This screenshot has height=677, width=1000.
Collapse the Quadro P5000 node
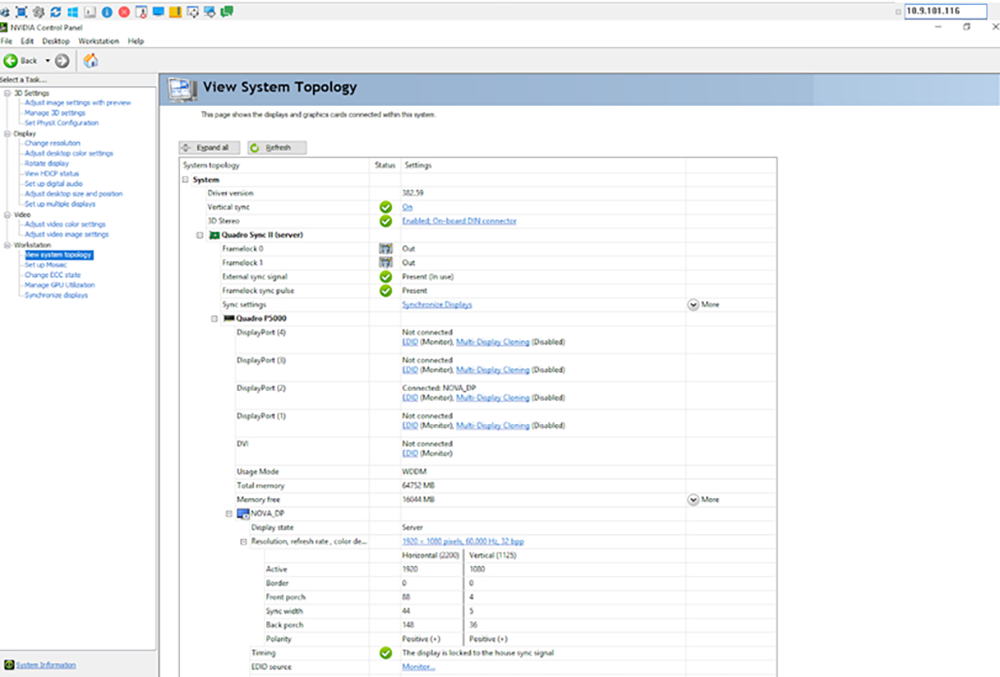click(x=214, y=319)
